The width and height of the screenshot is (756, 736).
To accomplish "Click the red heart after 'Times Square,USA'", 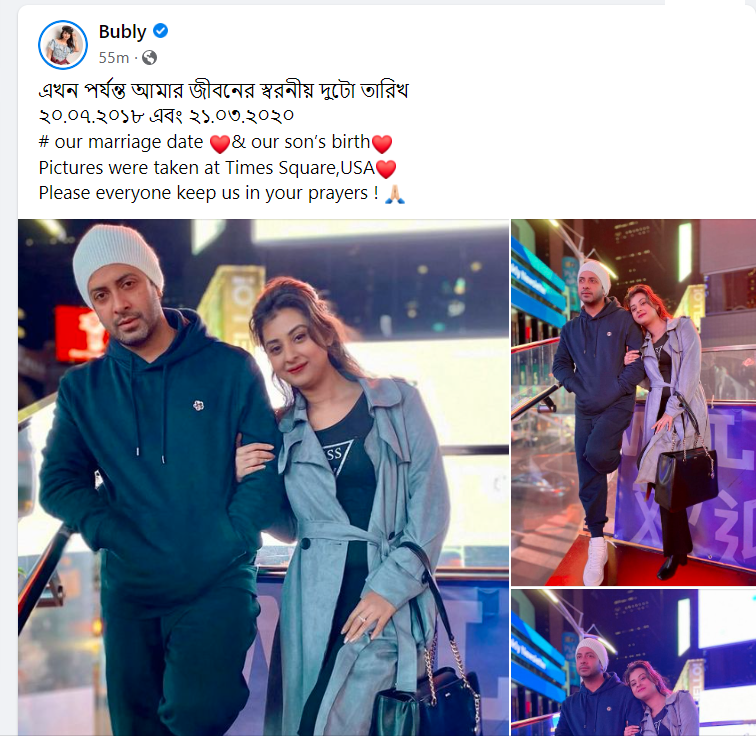I will (386, 169).
